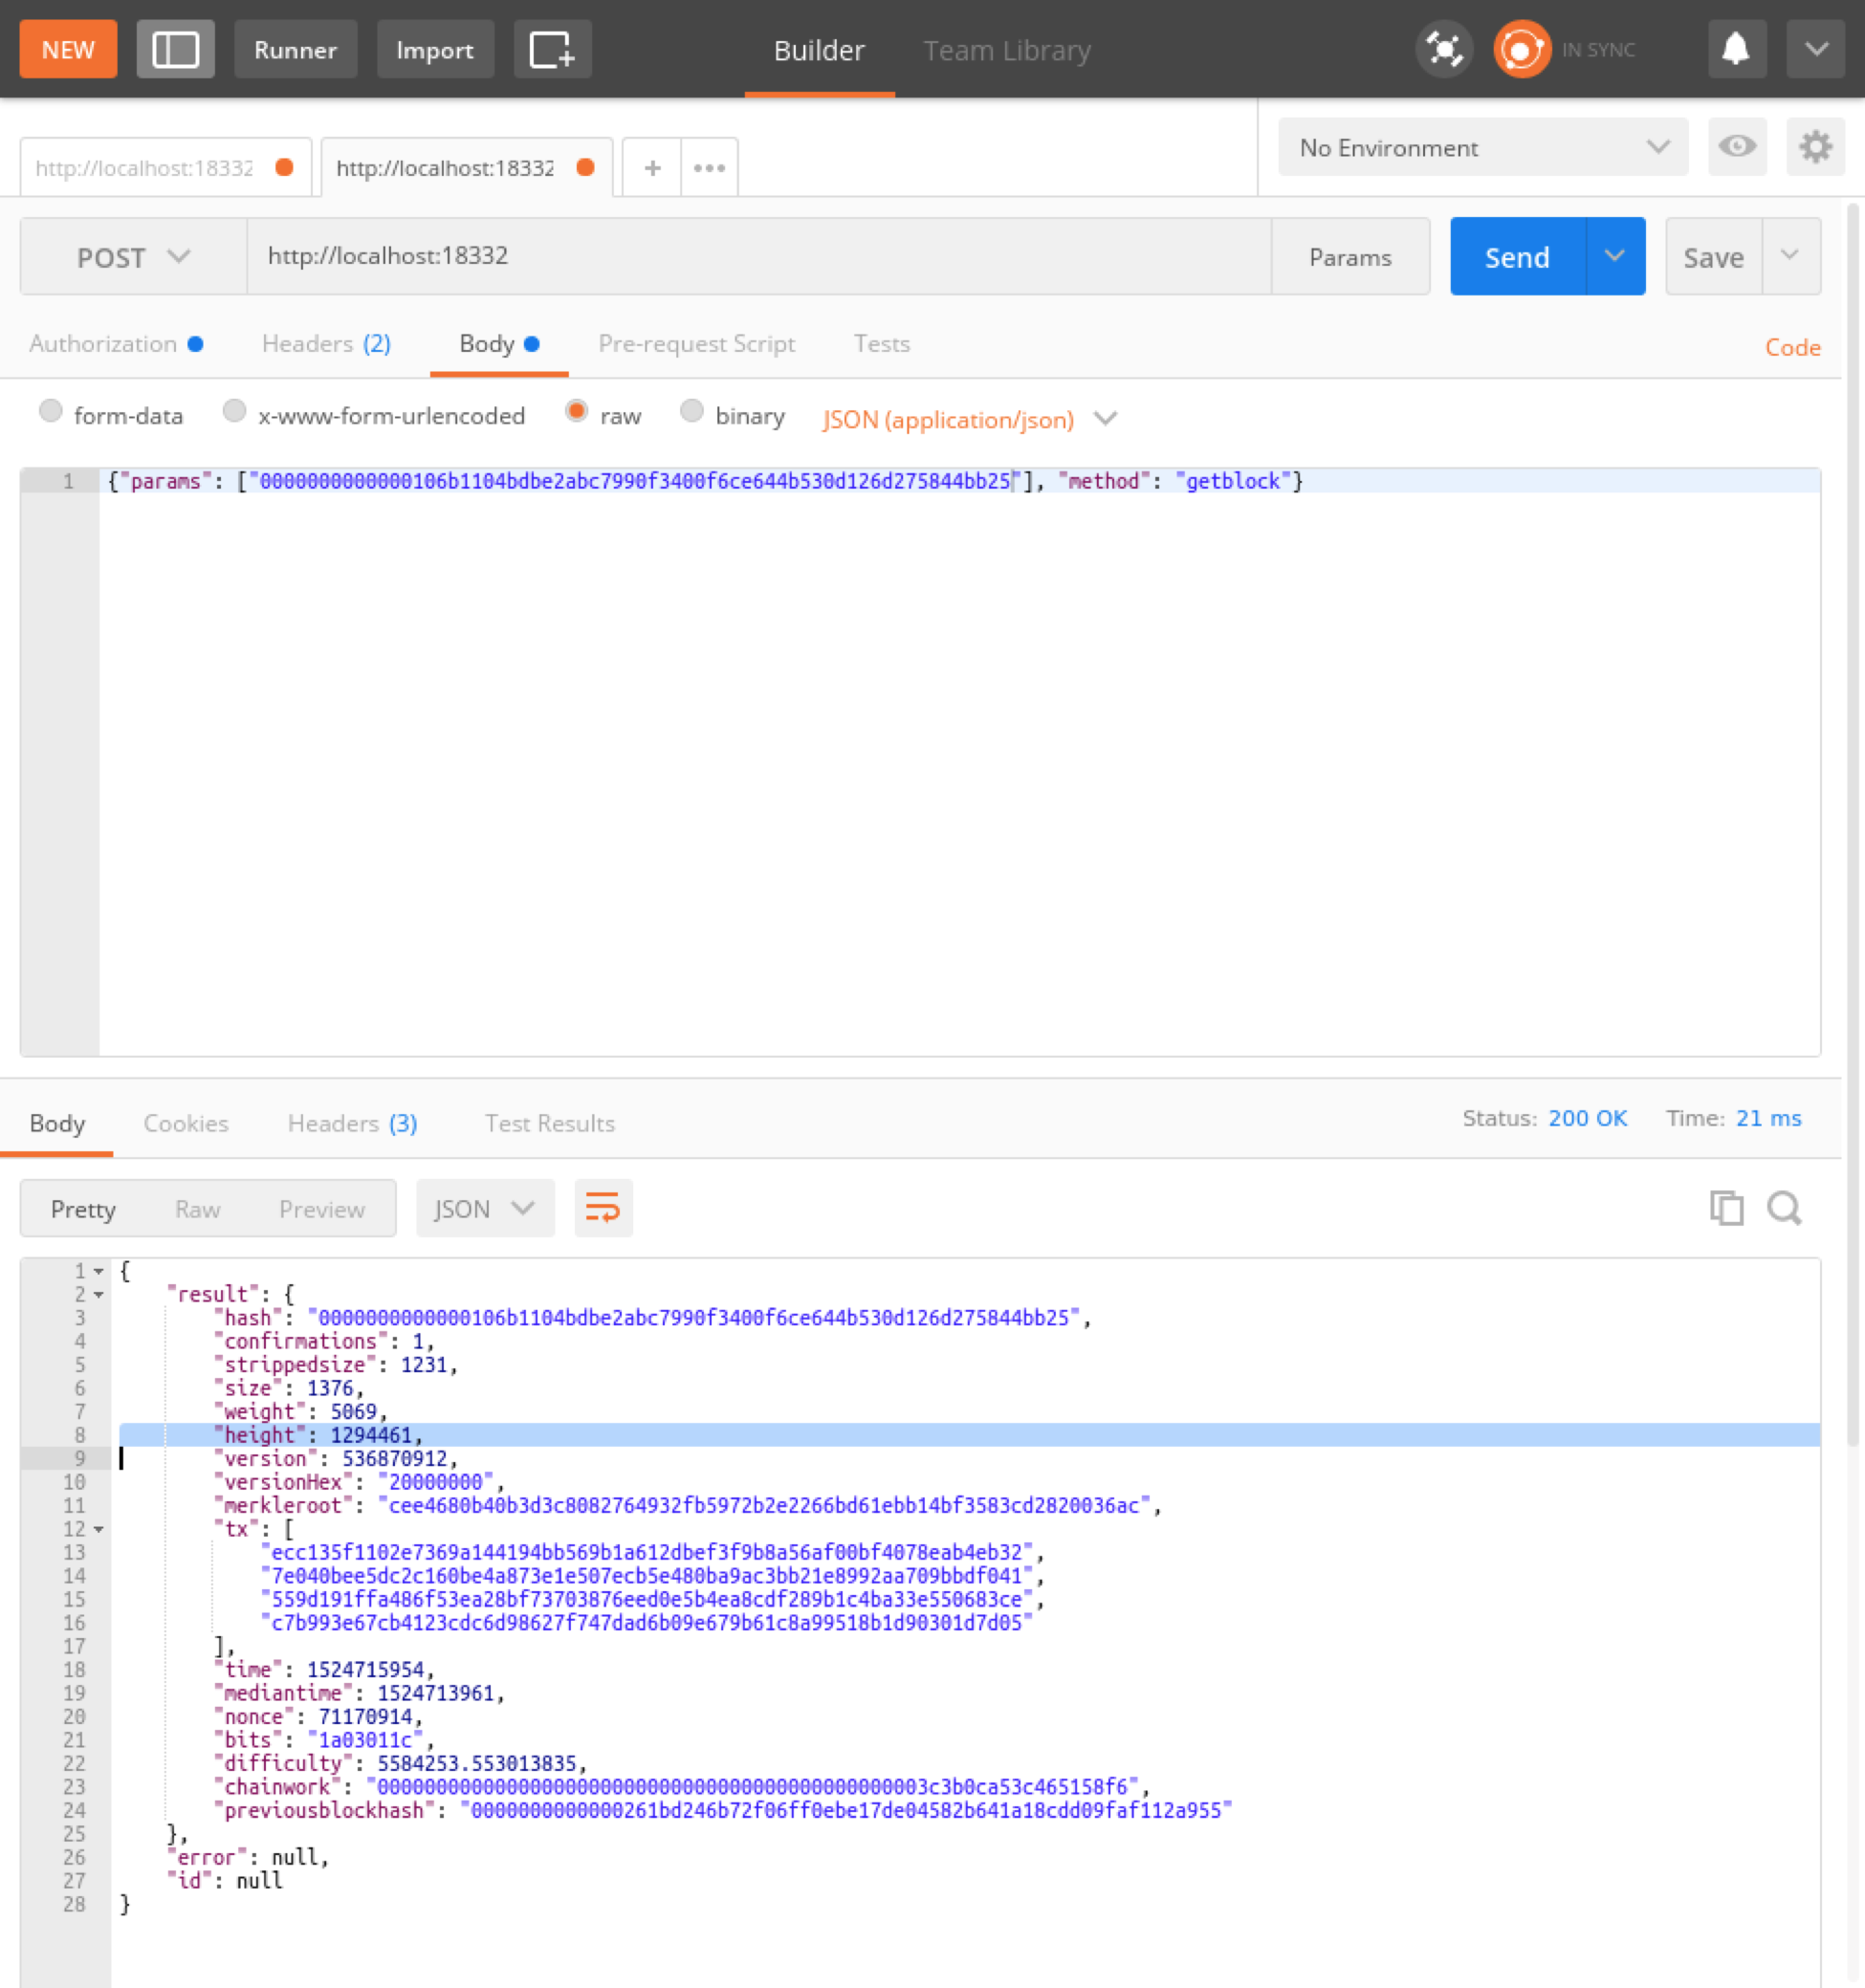The image size is (1865, 1988).
Task: Select the form-data radio option
Action: (x=50, y=411)
